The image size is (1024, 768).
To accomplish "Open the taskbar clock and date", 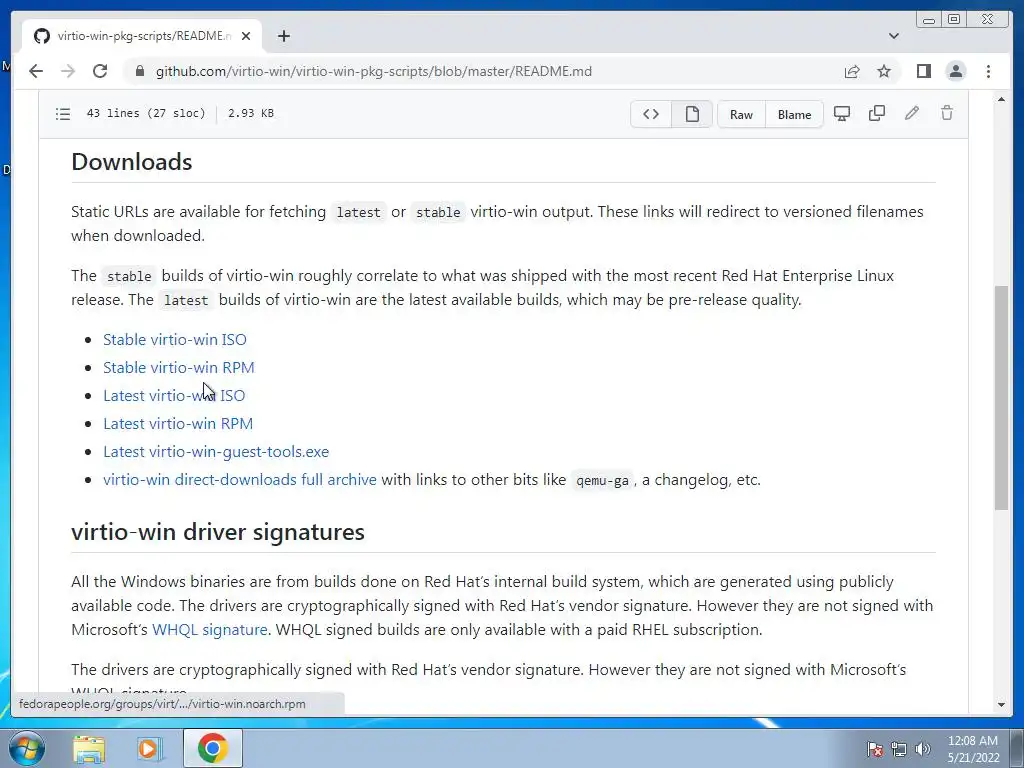I will tap(973, 749).
